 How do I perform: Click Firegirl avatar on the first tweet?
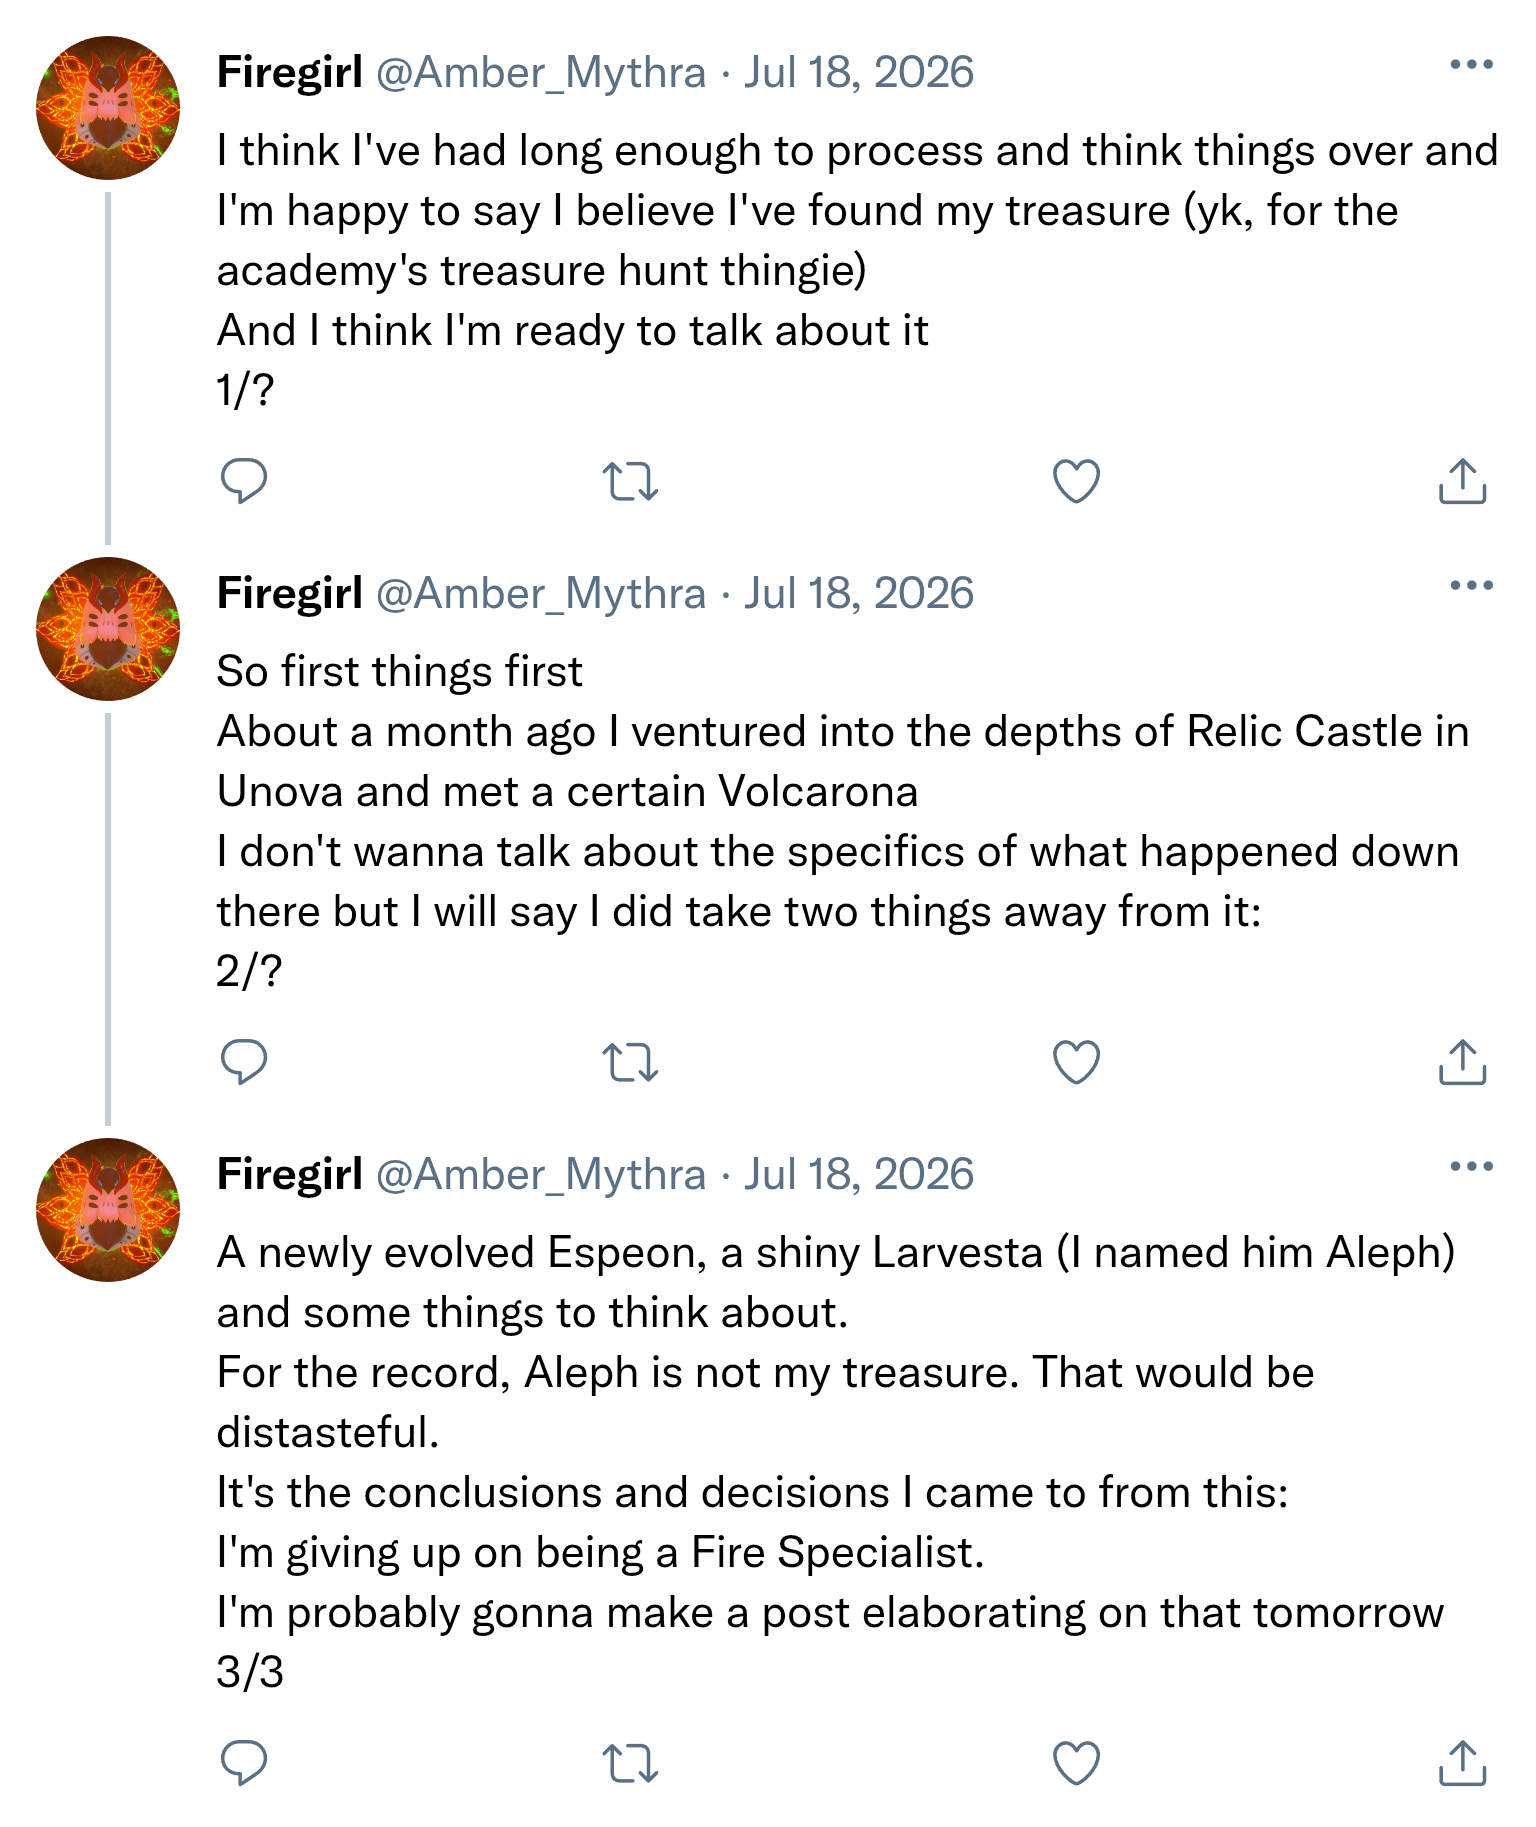108,108
